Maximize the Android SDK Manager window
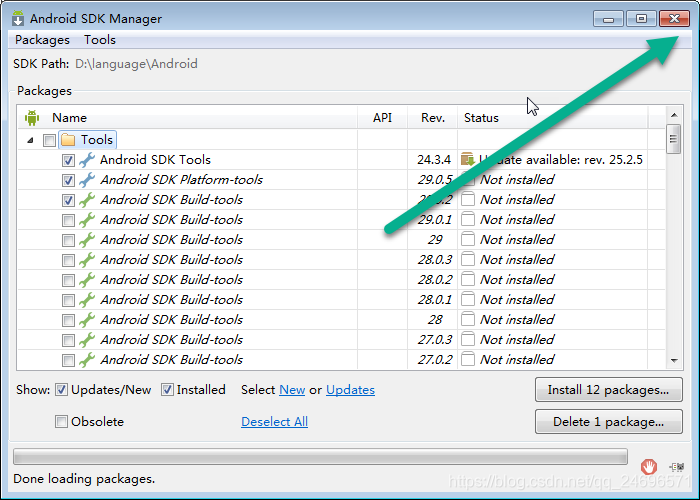The width and height of the screenshot is (700, 500). [x=641, y=19]
